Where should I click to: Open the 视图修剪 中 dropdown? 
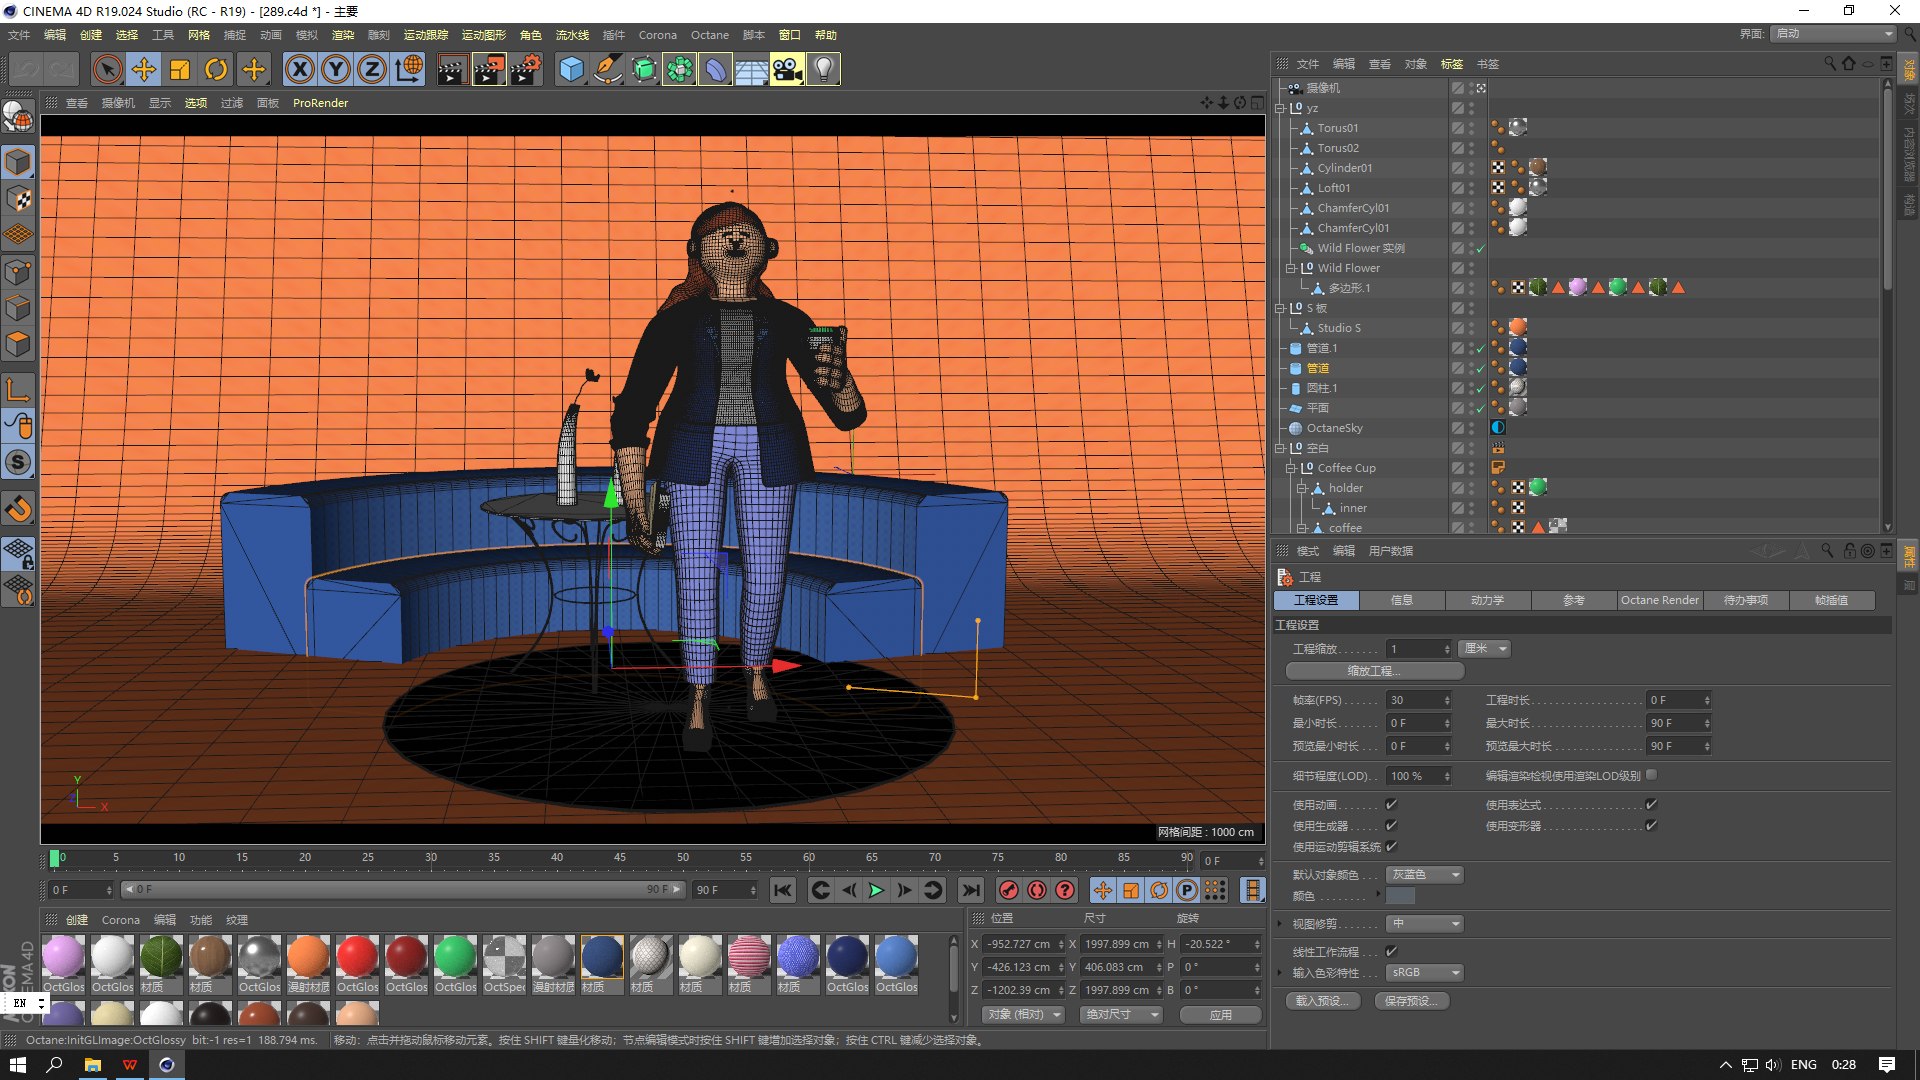1424,923
